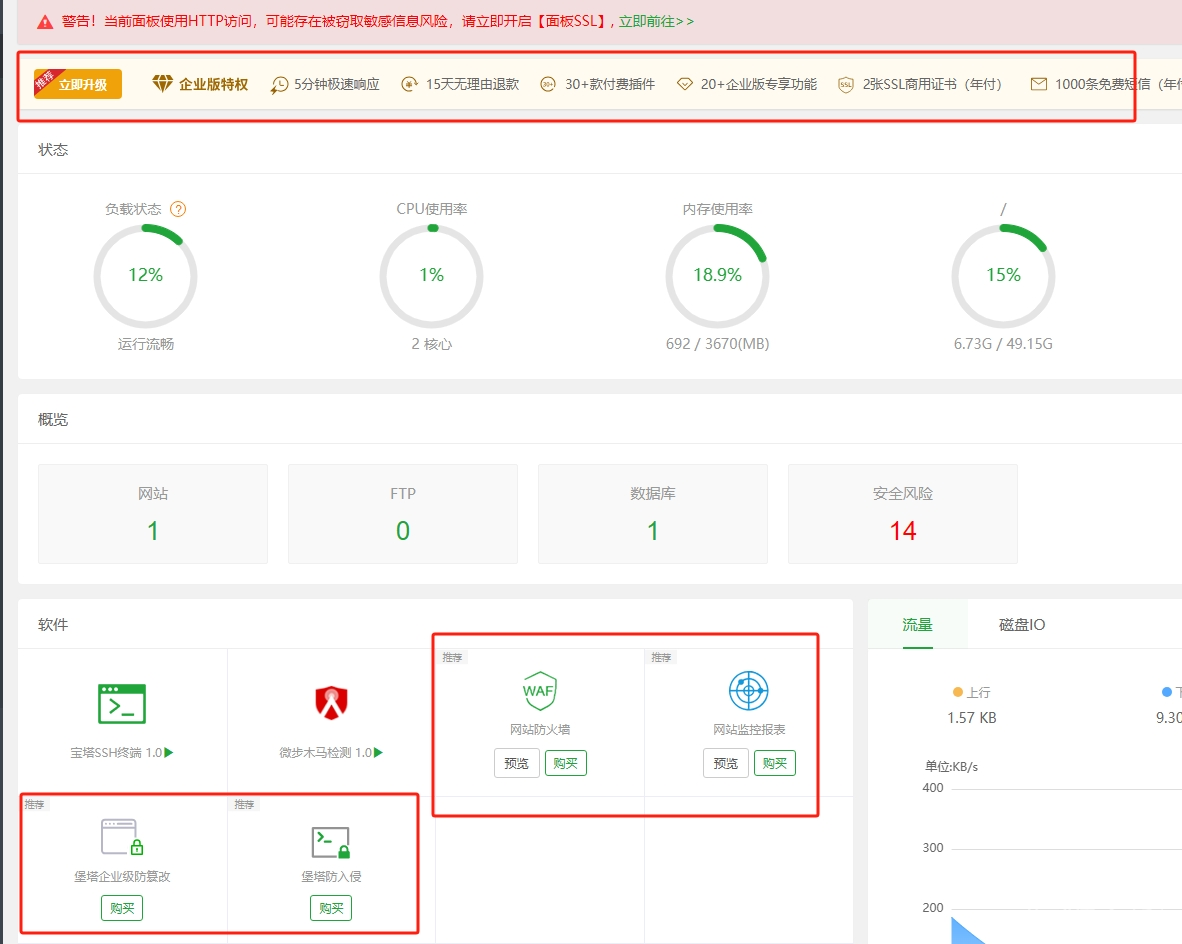Open the 数据库 overview card
Screen dimensions: 1182x944
pos(653,513)
